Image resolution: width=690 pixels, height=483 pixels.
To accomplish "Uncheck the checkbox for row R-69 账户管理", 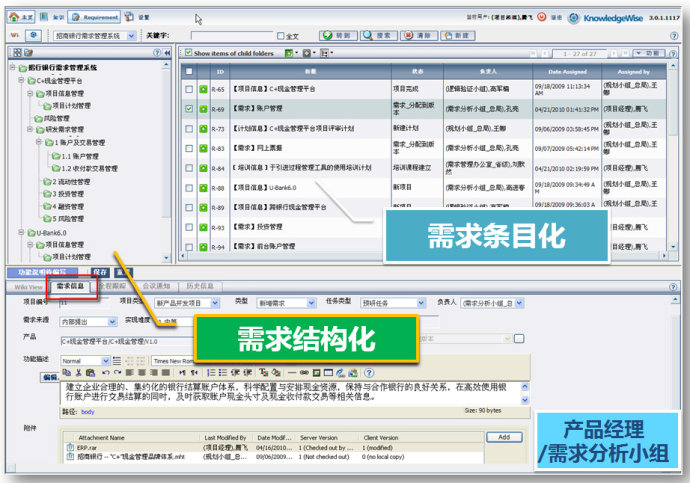I will click(x=189, y=108).
